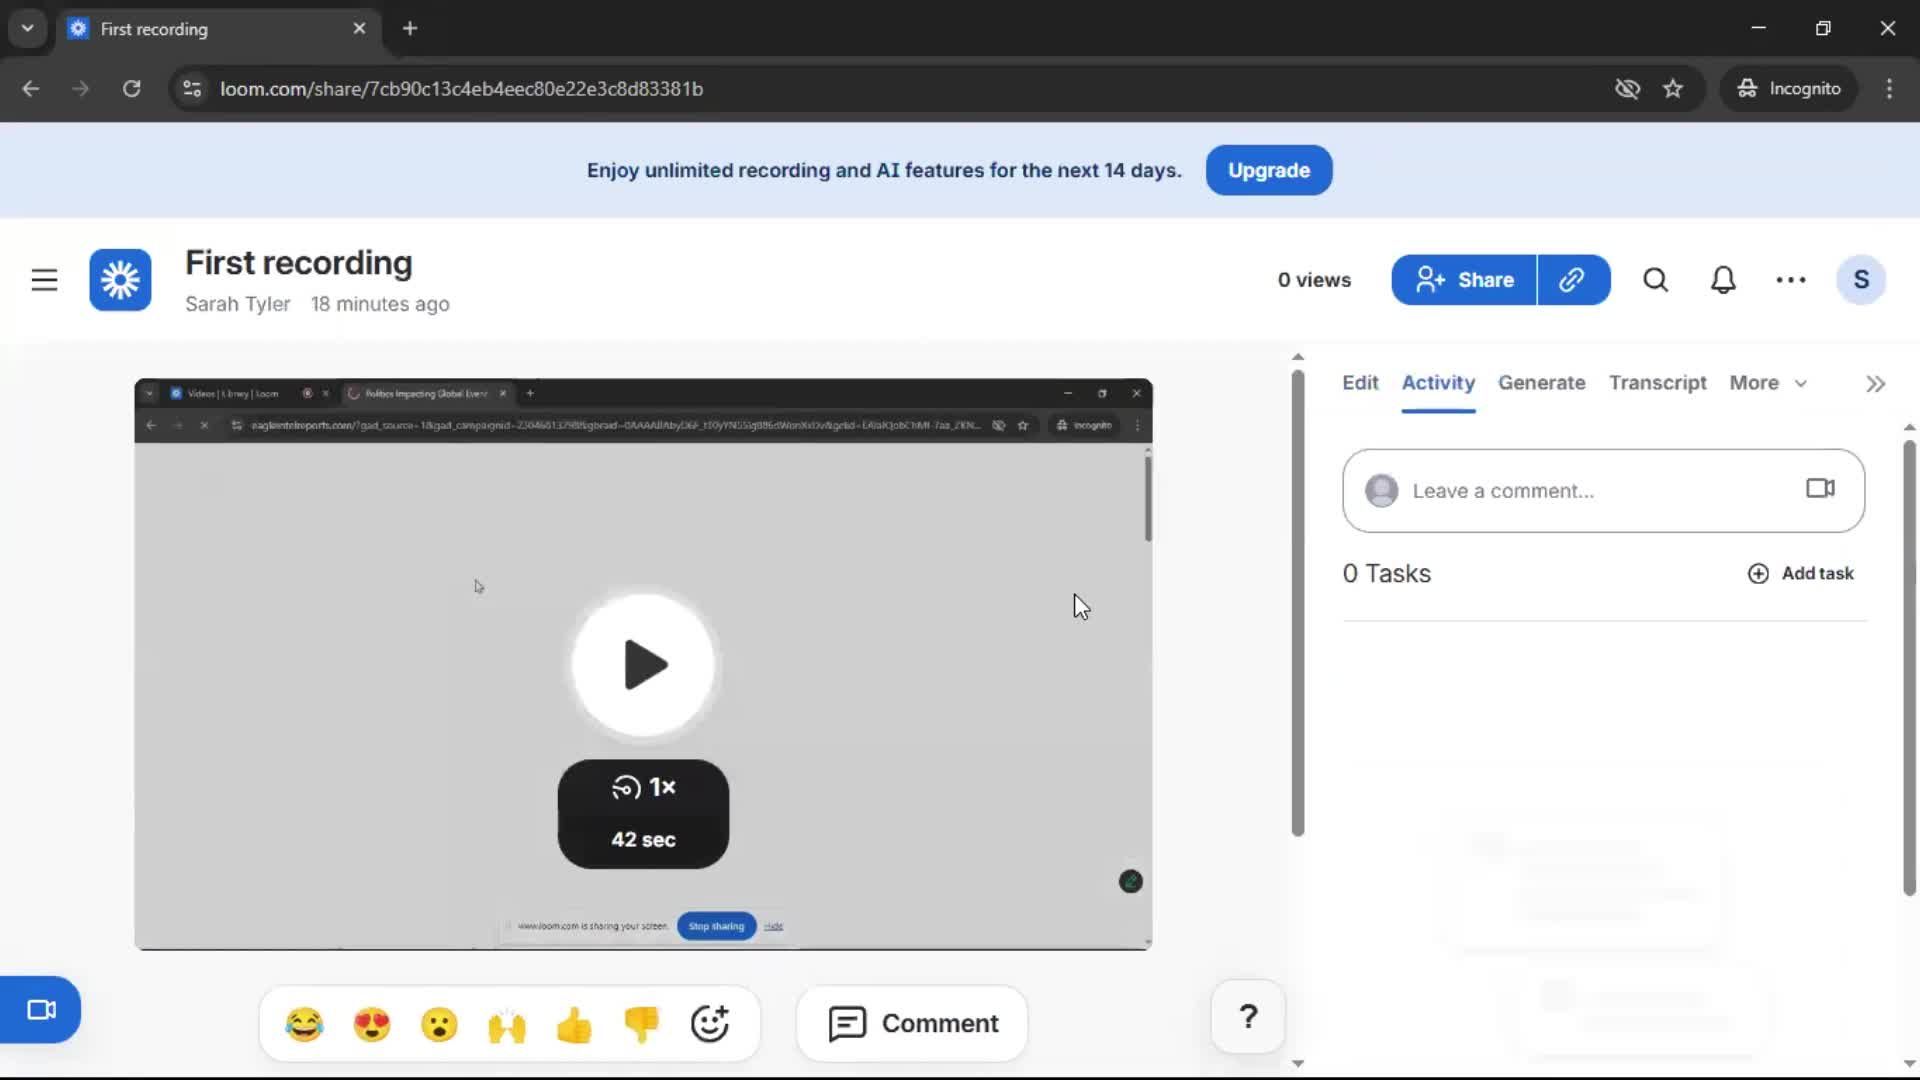View your notifications

pos(1723,280)
